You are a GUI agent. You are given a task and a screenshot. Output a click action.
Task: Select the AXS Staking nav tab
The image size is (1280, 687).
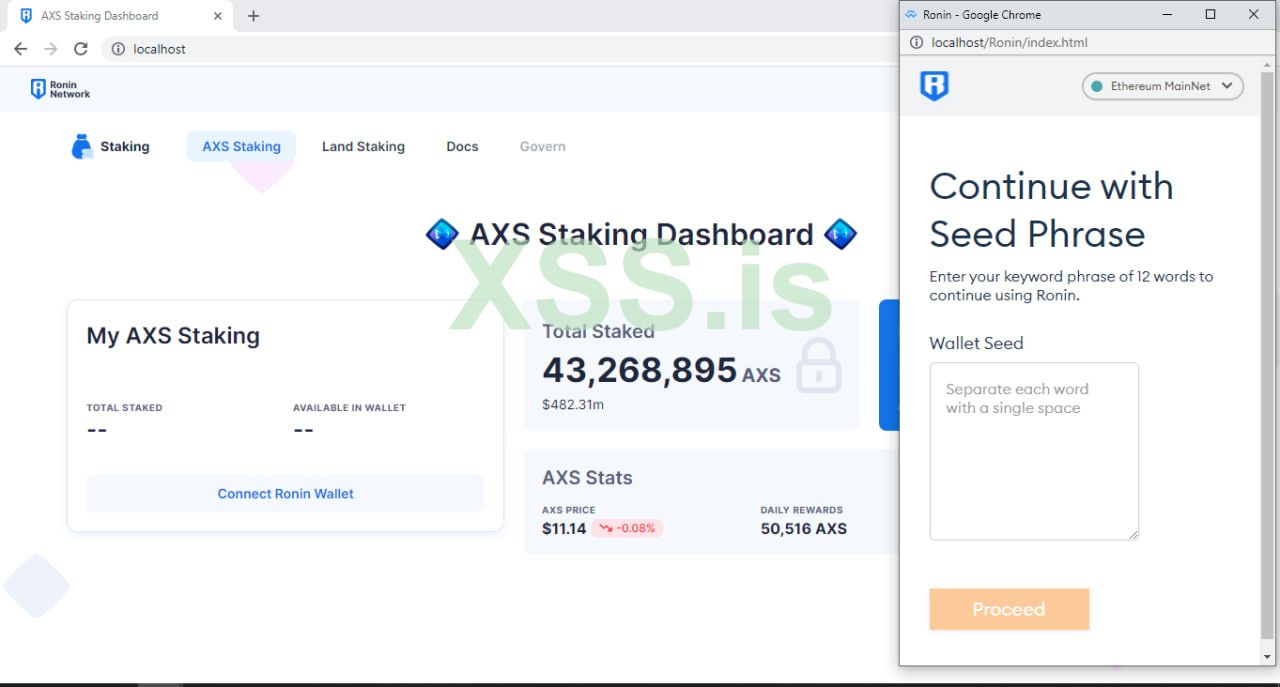tap(241, 146)
